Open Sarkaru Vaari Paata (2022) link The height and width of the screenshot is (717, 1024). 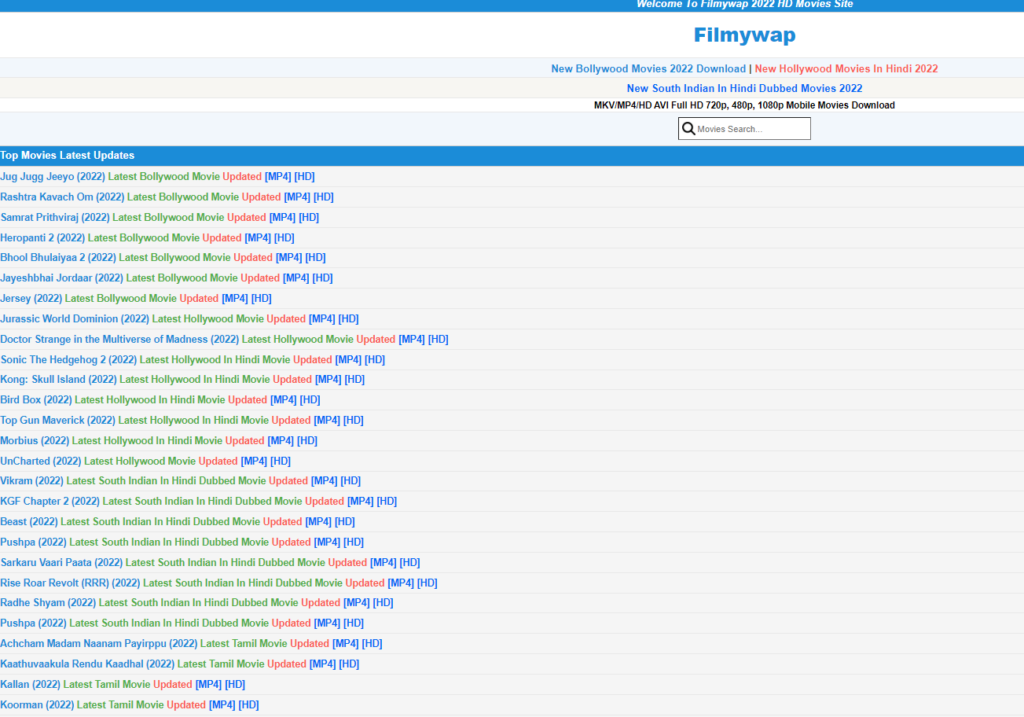[210, 562]
